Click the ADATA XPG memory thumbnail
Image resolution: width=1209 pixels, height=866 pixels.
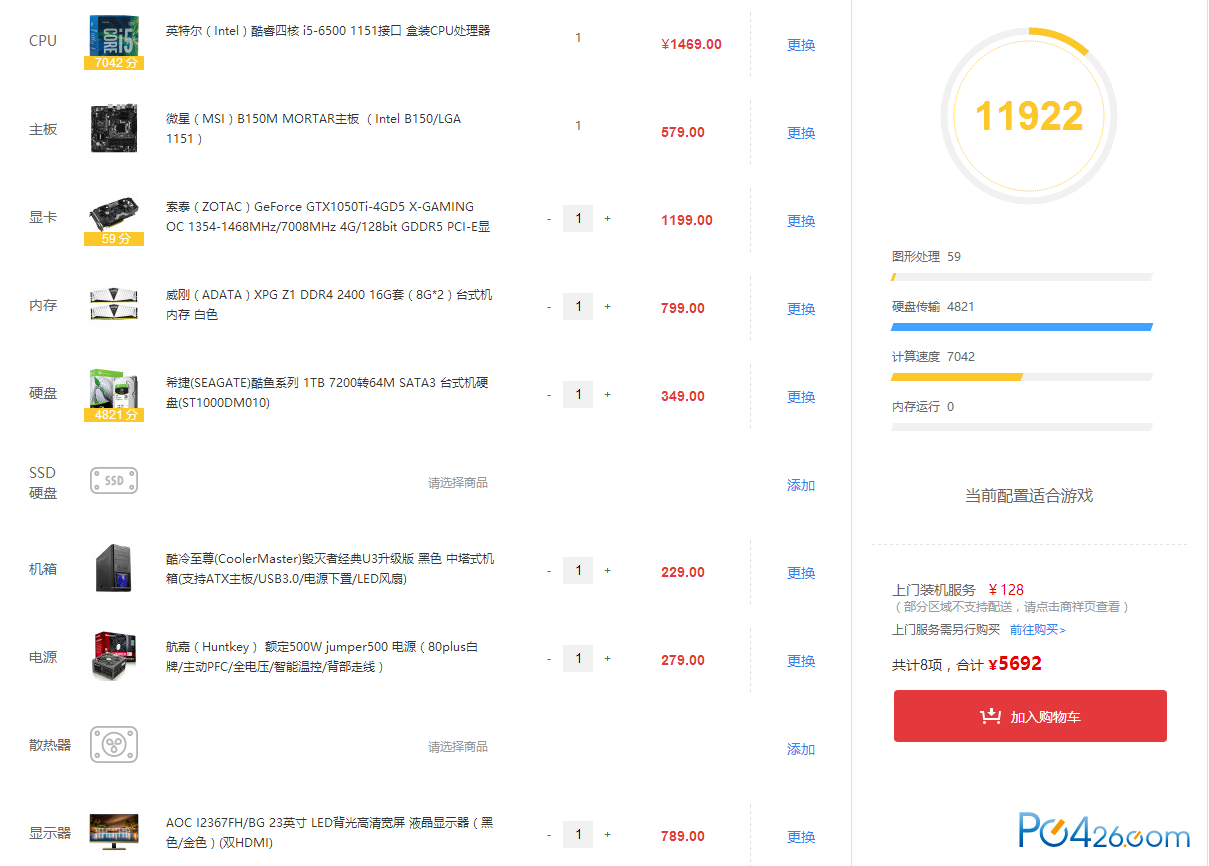tap(114, 305)
